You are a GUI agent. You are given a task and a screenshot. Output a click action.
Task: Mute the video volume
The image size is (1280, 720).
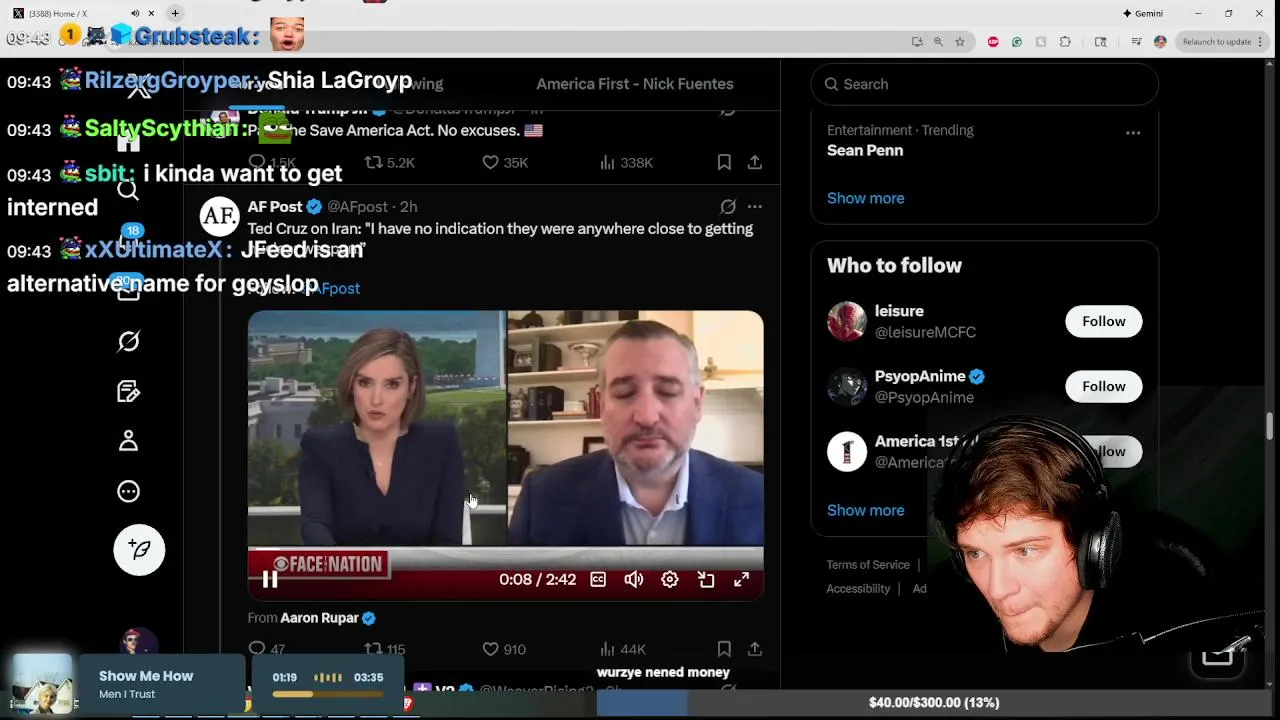click(x=634, y=579)
